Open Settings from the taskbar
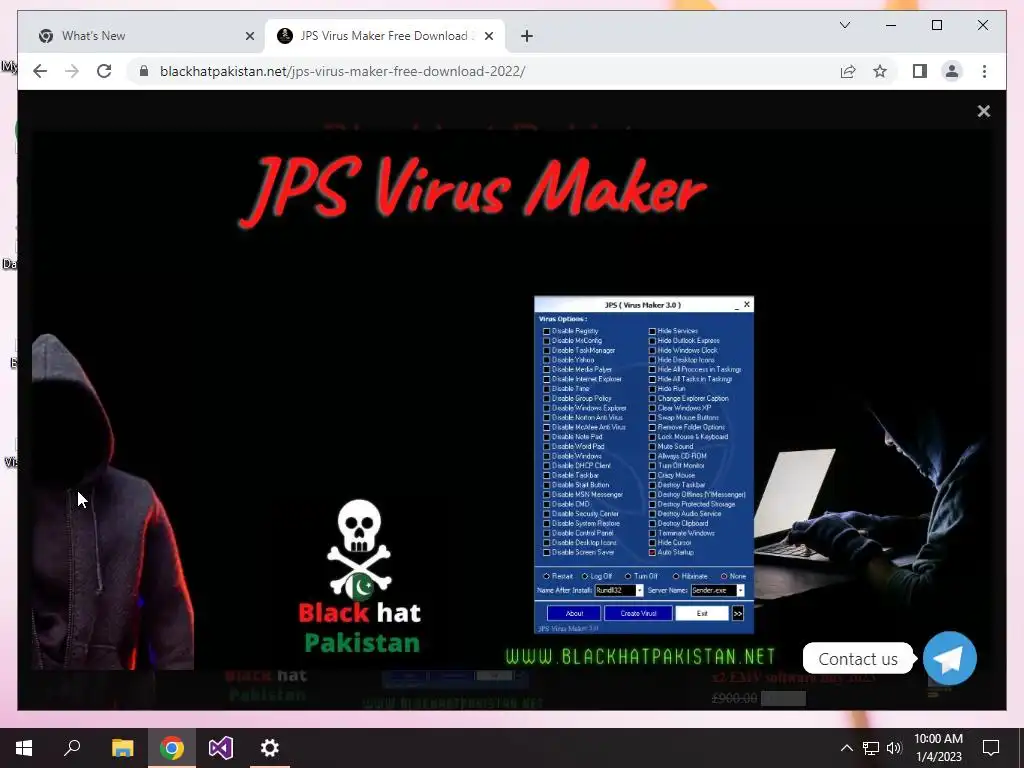This screenshot has height=768, width=1024. click(270, 748)
